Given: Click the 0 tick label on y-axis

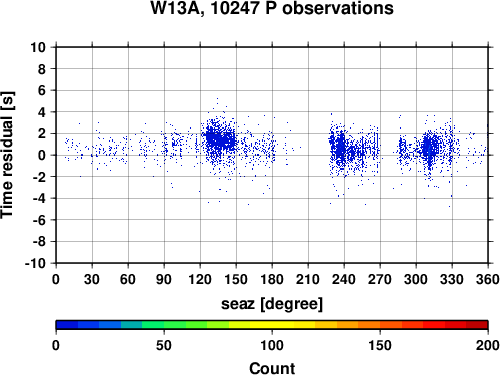Looking at the screenshot, I should point(42,155).
